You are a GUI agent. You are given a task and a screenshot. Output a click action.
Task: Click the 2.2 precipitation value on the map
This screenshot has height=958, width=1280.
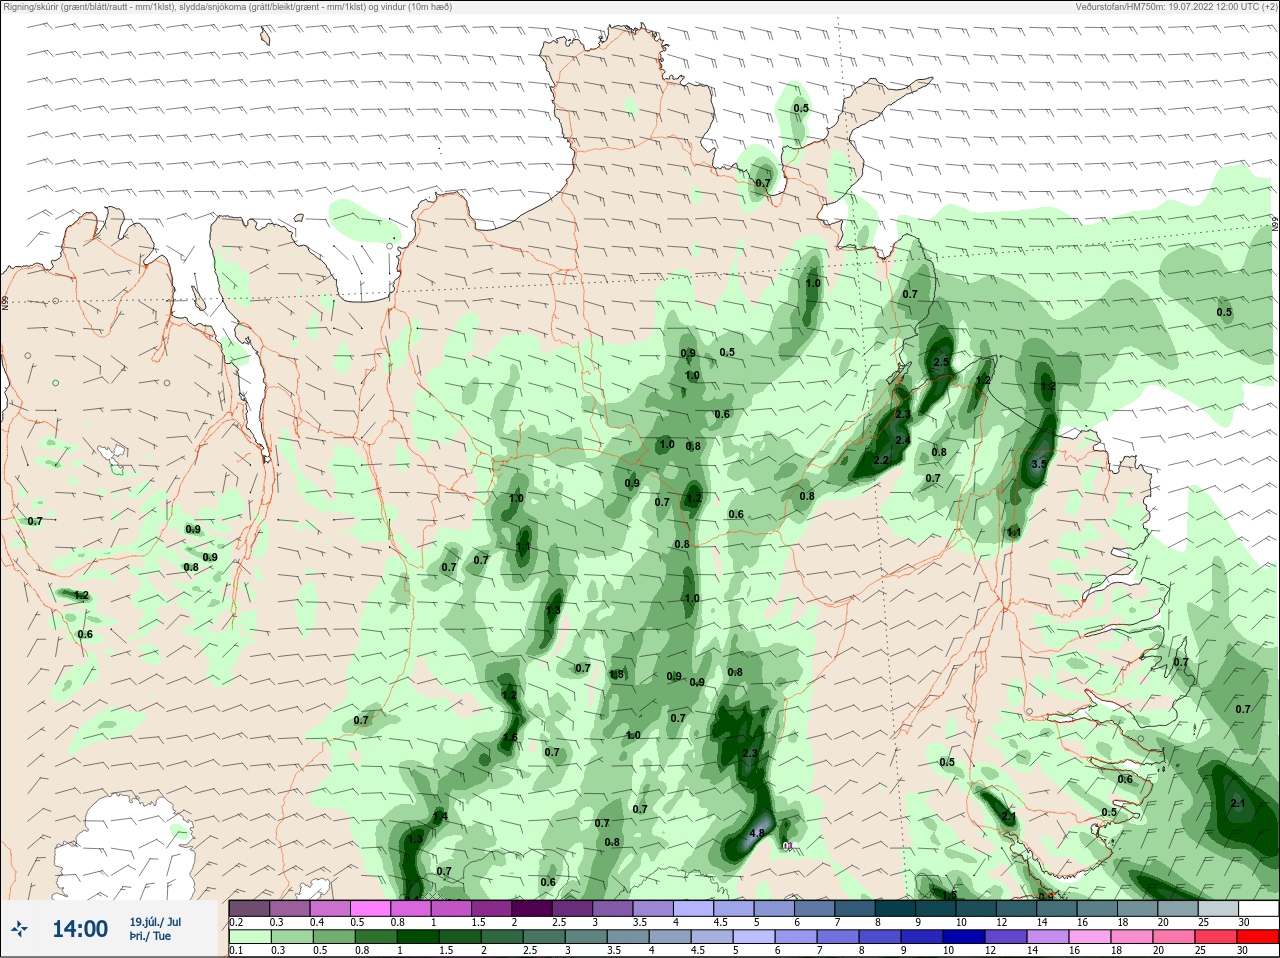(x=881, y=460)
